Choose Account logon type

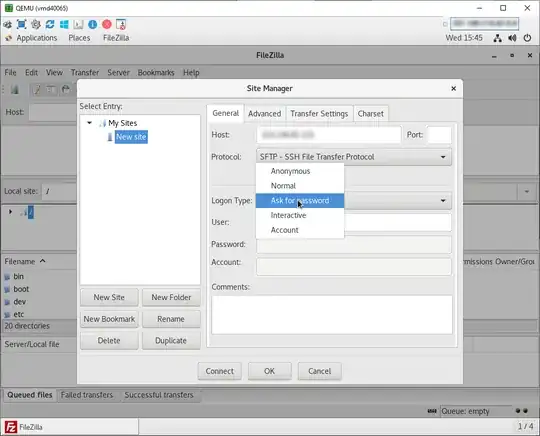pyautogui.click(x=300, y=230)
